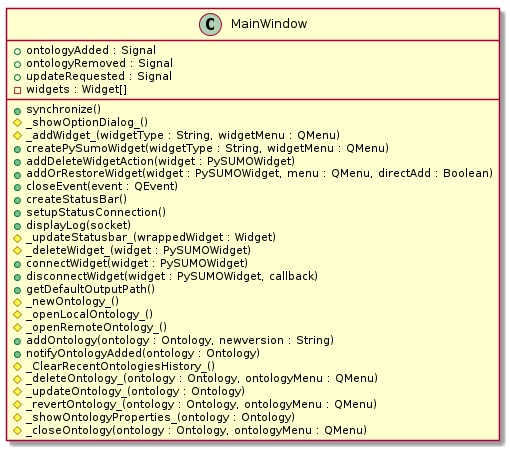Viewport: 510px width, 451px height.
Task: Select the _revertOntology_ method signature text
Action: click(202, 404)
